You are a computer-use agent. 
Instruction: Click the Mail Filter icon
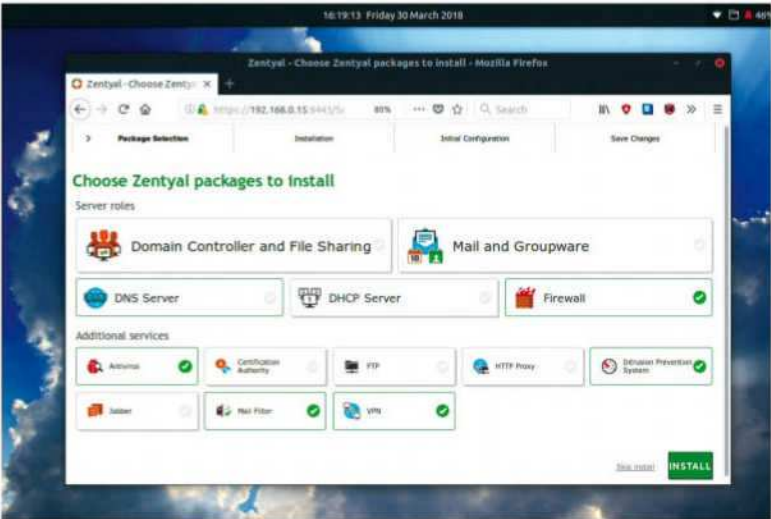click(223, 410)
